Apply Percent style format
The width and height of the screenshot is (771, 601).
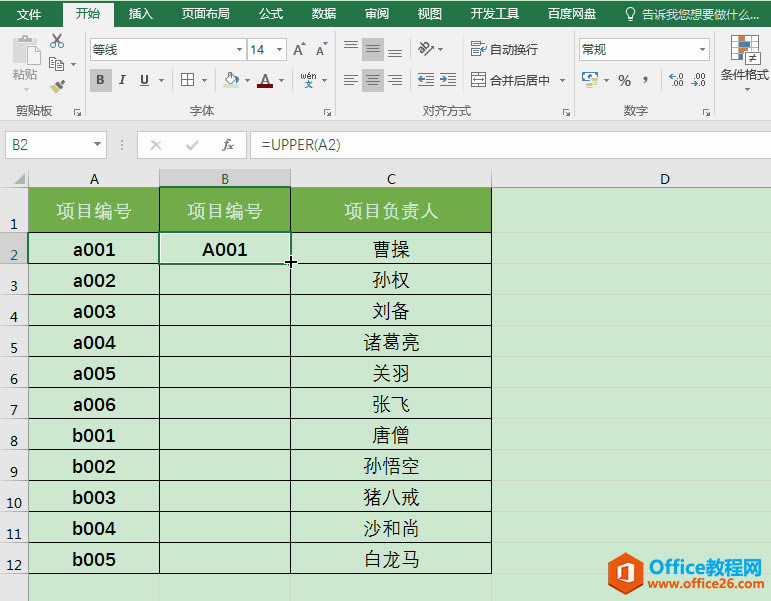(x=624, y=80)
